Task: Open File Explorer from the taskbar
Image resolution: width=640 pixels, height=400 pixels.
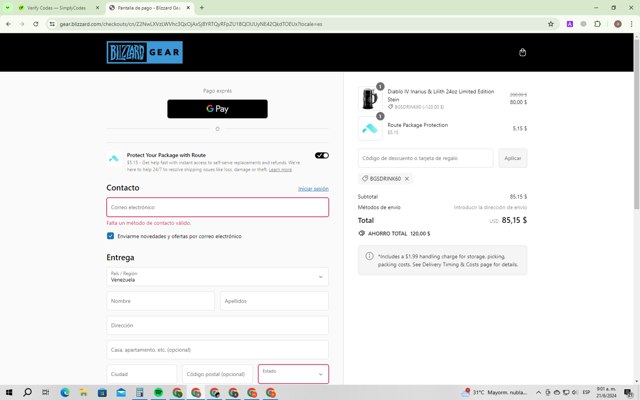Action: point(84,393)
